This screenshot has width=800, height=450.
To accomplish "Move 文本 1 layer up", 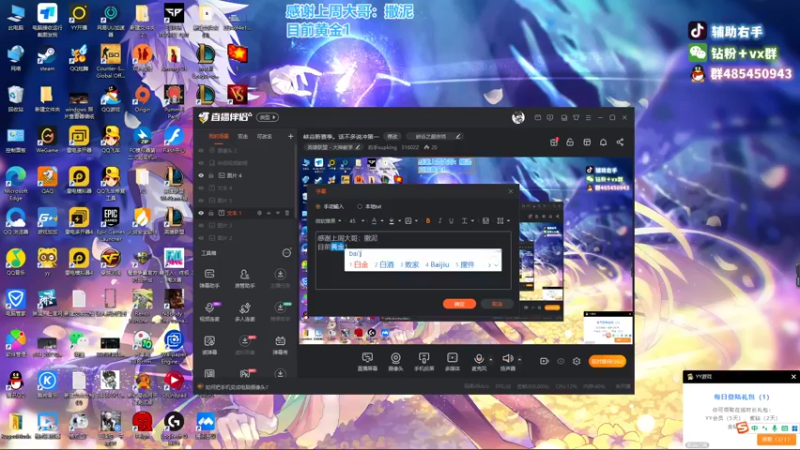I will (268, 213).
